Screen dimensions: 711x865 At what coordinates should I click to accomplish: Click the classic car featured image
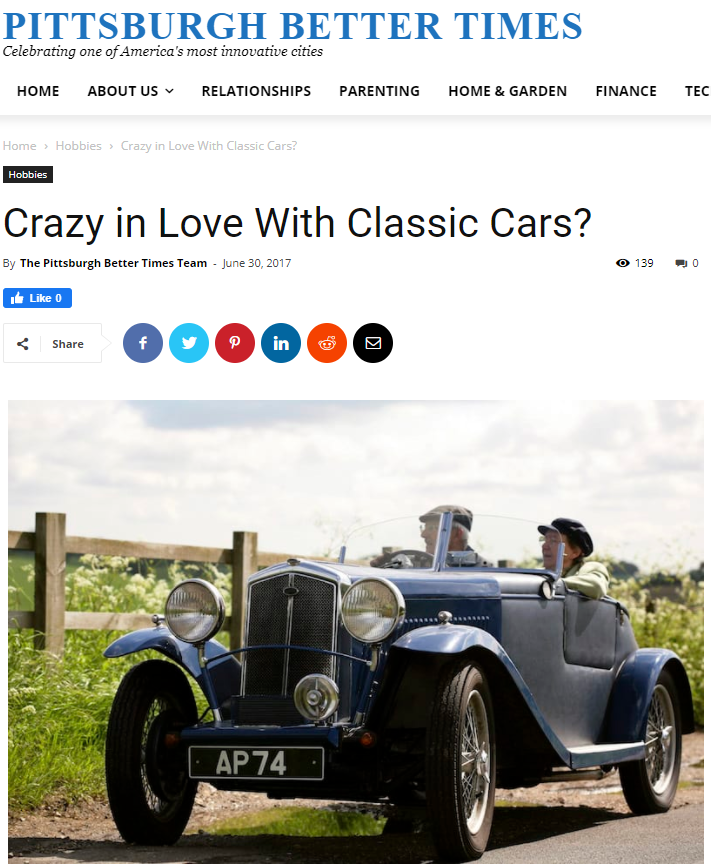(356, 632)
